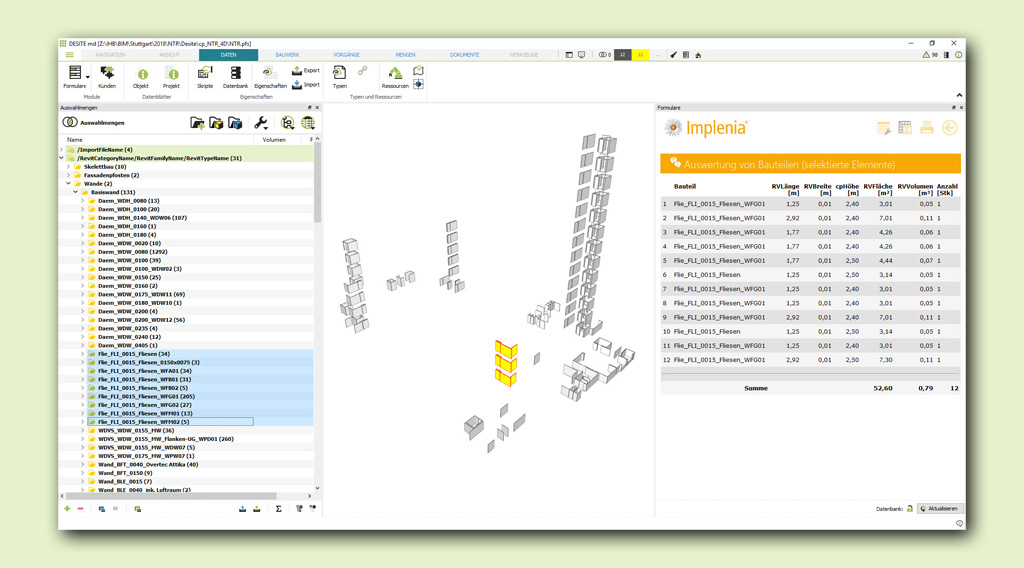The image size is (1024, 568).
Task: Click the green plus add icon
Action: coord(67,509)
